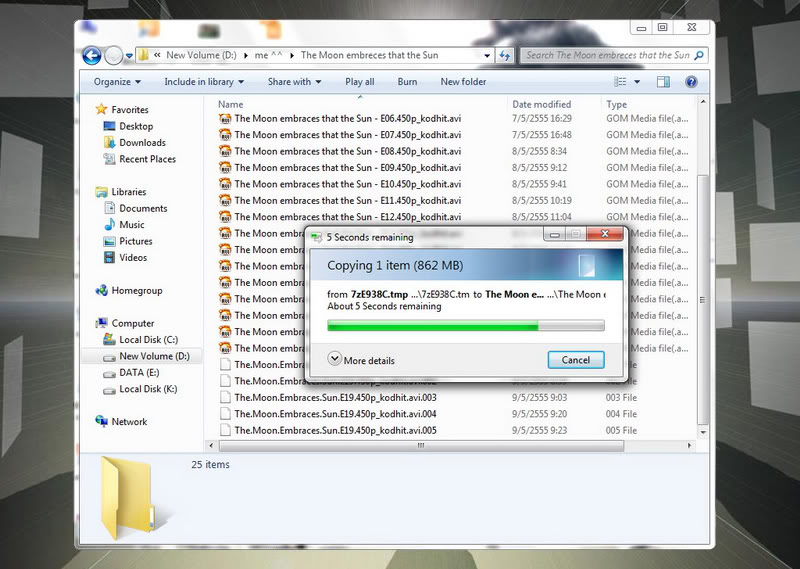Image resolution: width=800 pixels, height=569 pixels.
Task: Click 'New Volume (D:)' in address breadcrumb
Action: point(201,55)
